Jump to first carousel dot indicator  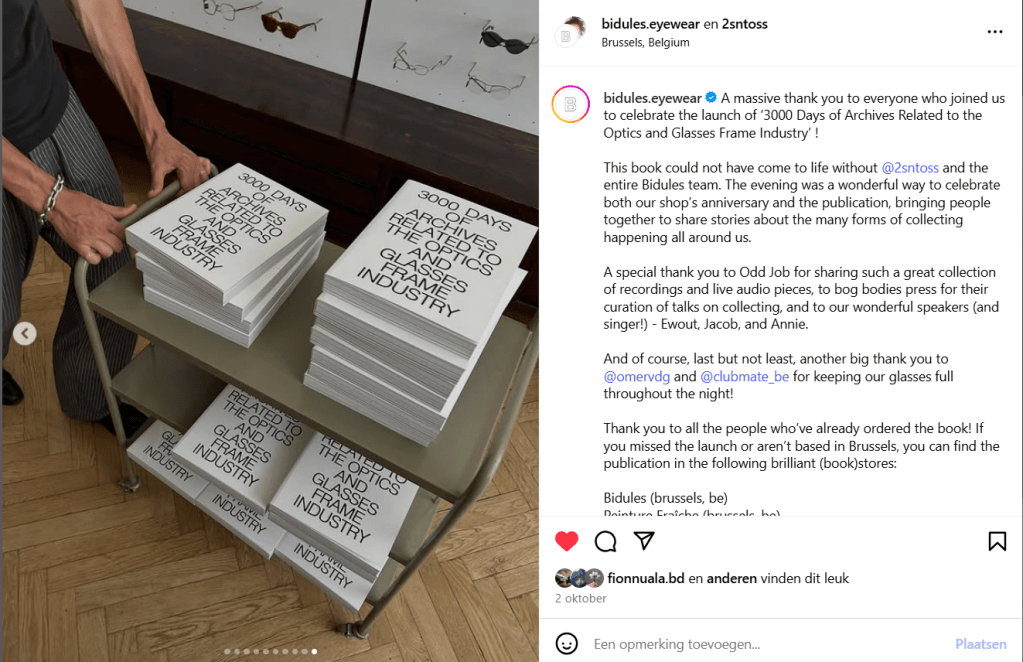pyautogui.click(x=227, y=652)
